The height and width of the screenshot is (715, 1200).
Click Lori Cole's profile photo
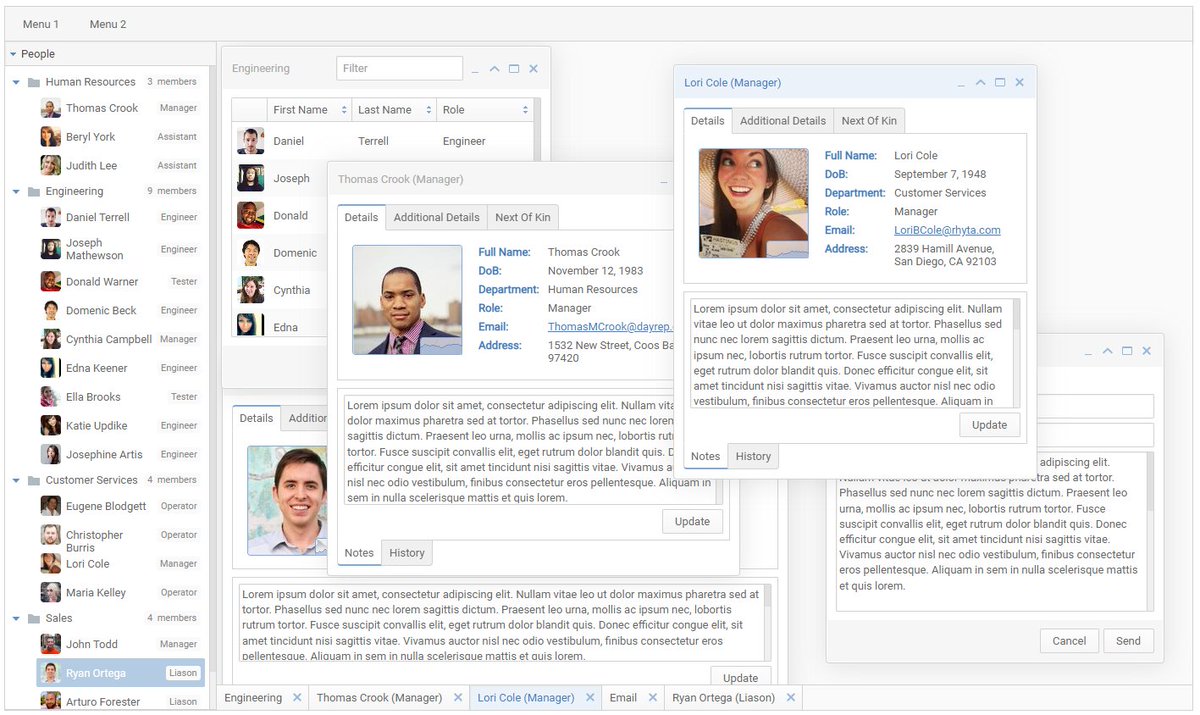coord(754,203)
